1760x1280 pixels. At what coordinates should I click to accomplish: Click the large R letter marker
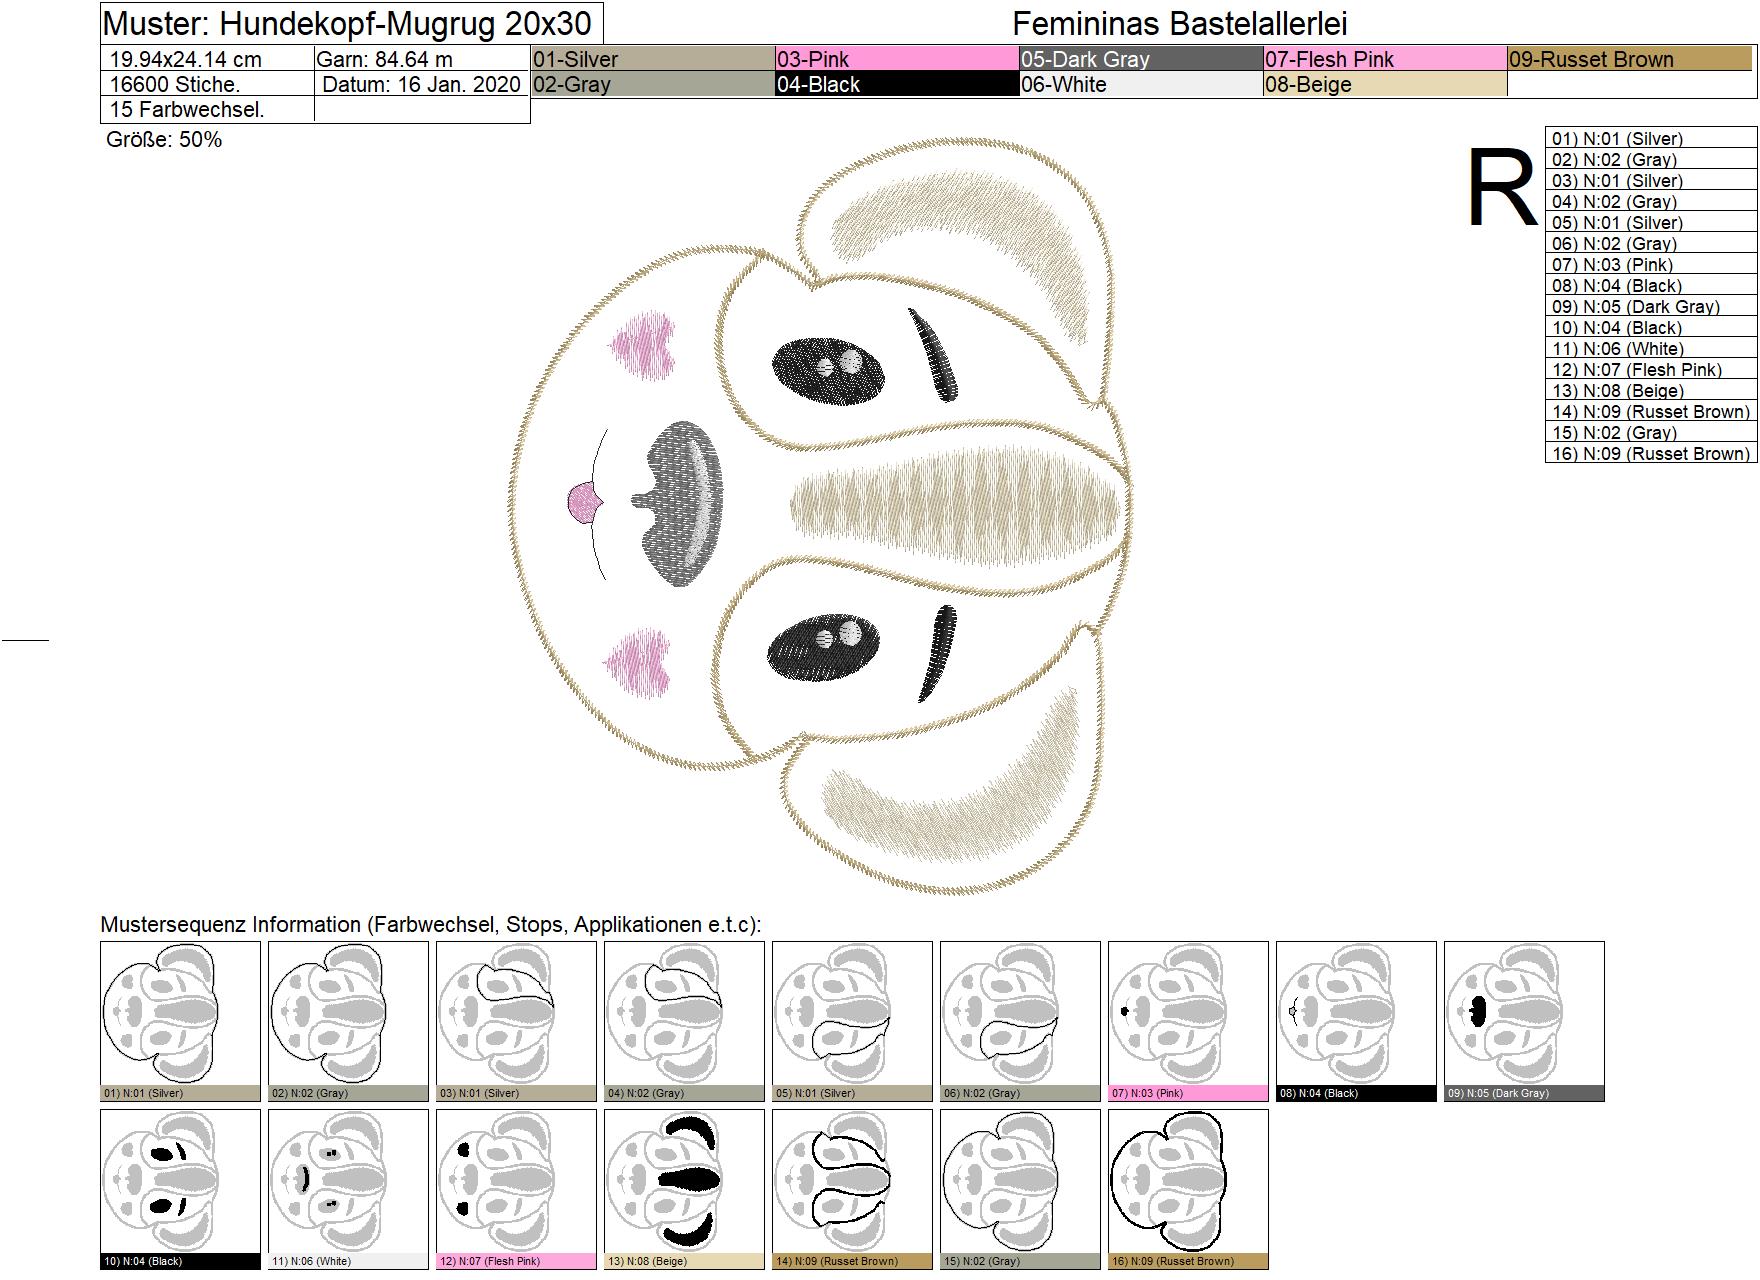1500,189
